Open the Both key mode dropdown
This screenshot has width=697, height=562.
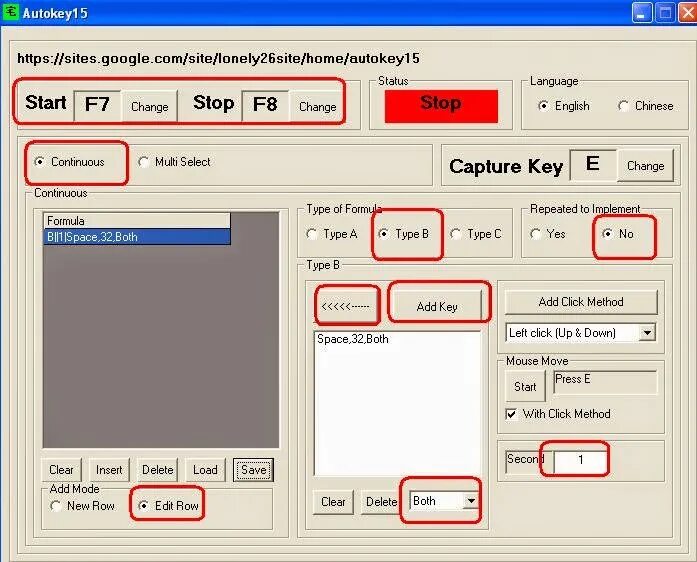click(x=471, y=502)
